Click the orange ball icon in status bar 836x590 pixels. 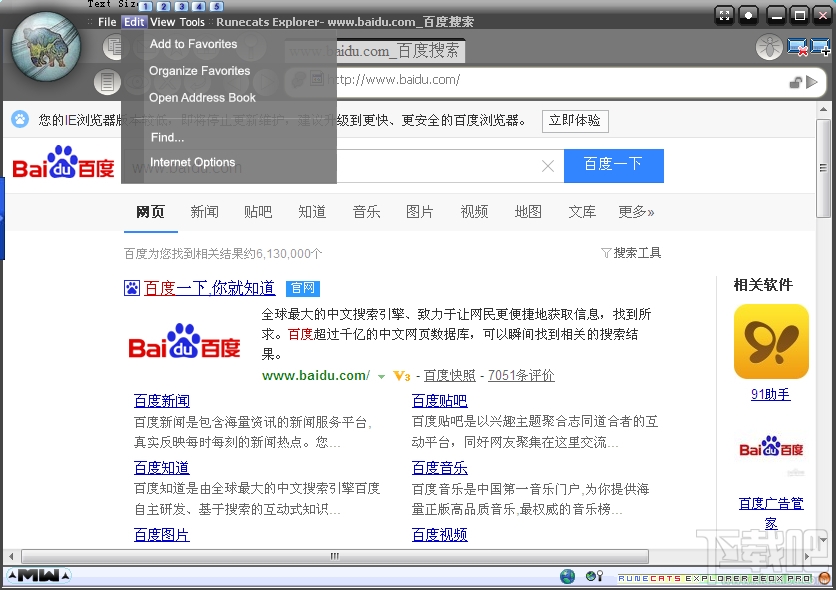pyautogui.click(x=825, y=578)
